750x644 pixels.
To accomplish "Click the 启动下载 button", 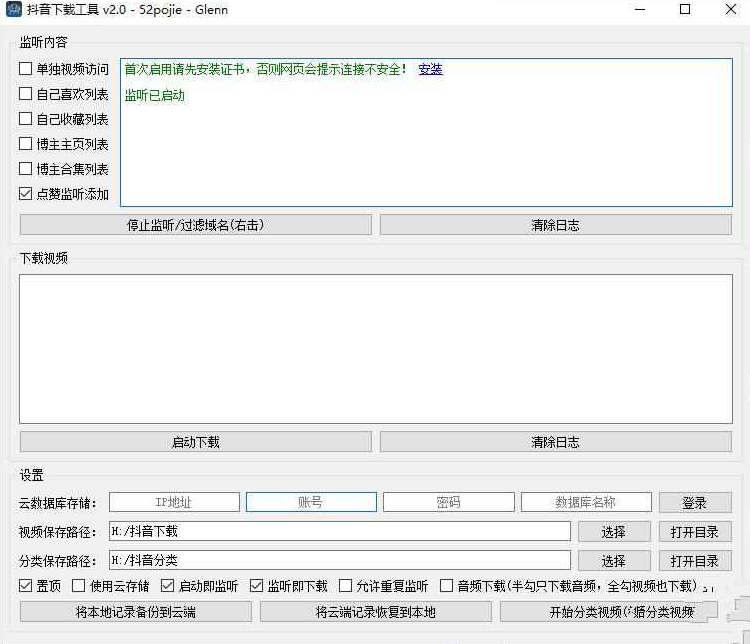I will [x=196, y=442].
